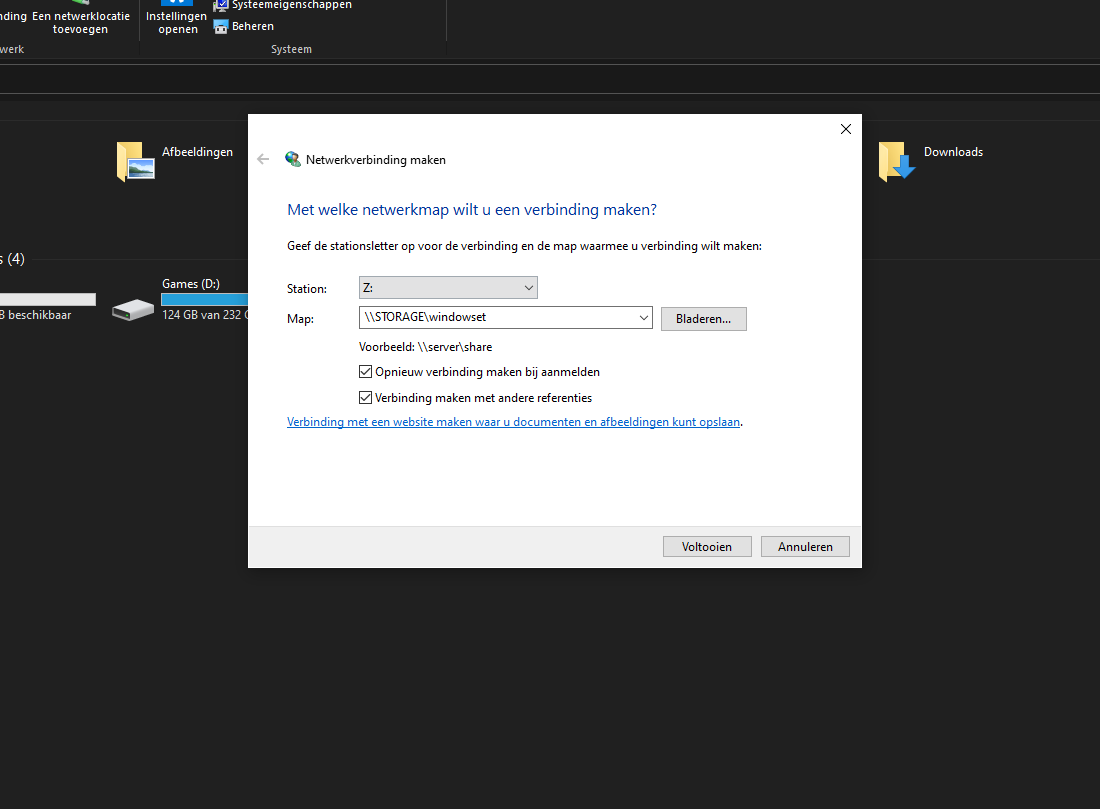Viewport: 1100px width, 809px height.
Task: Select the Downloads folder label
Action: click(953, 152)
